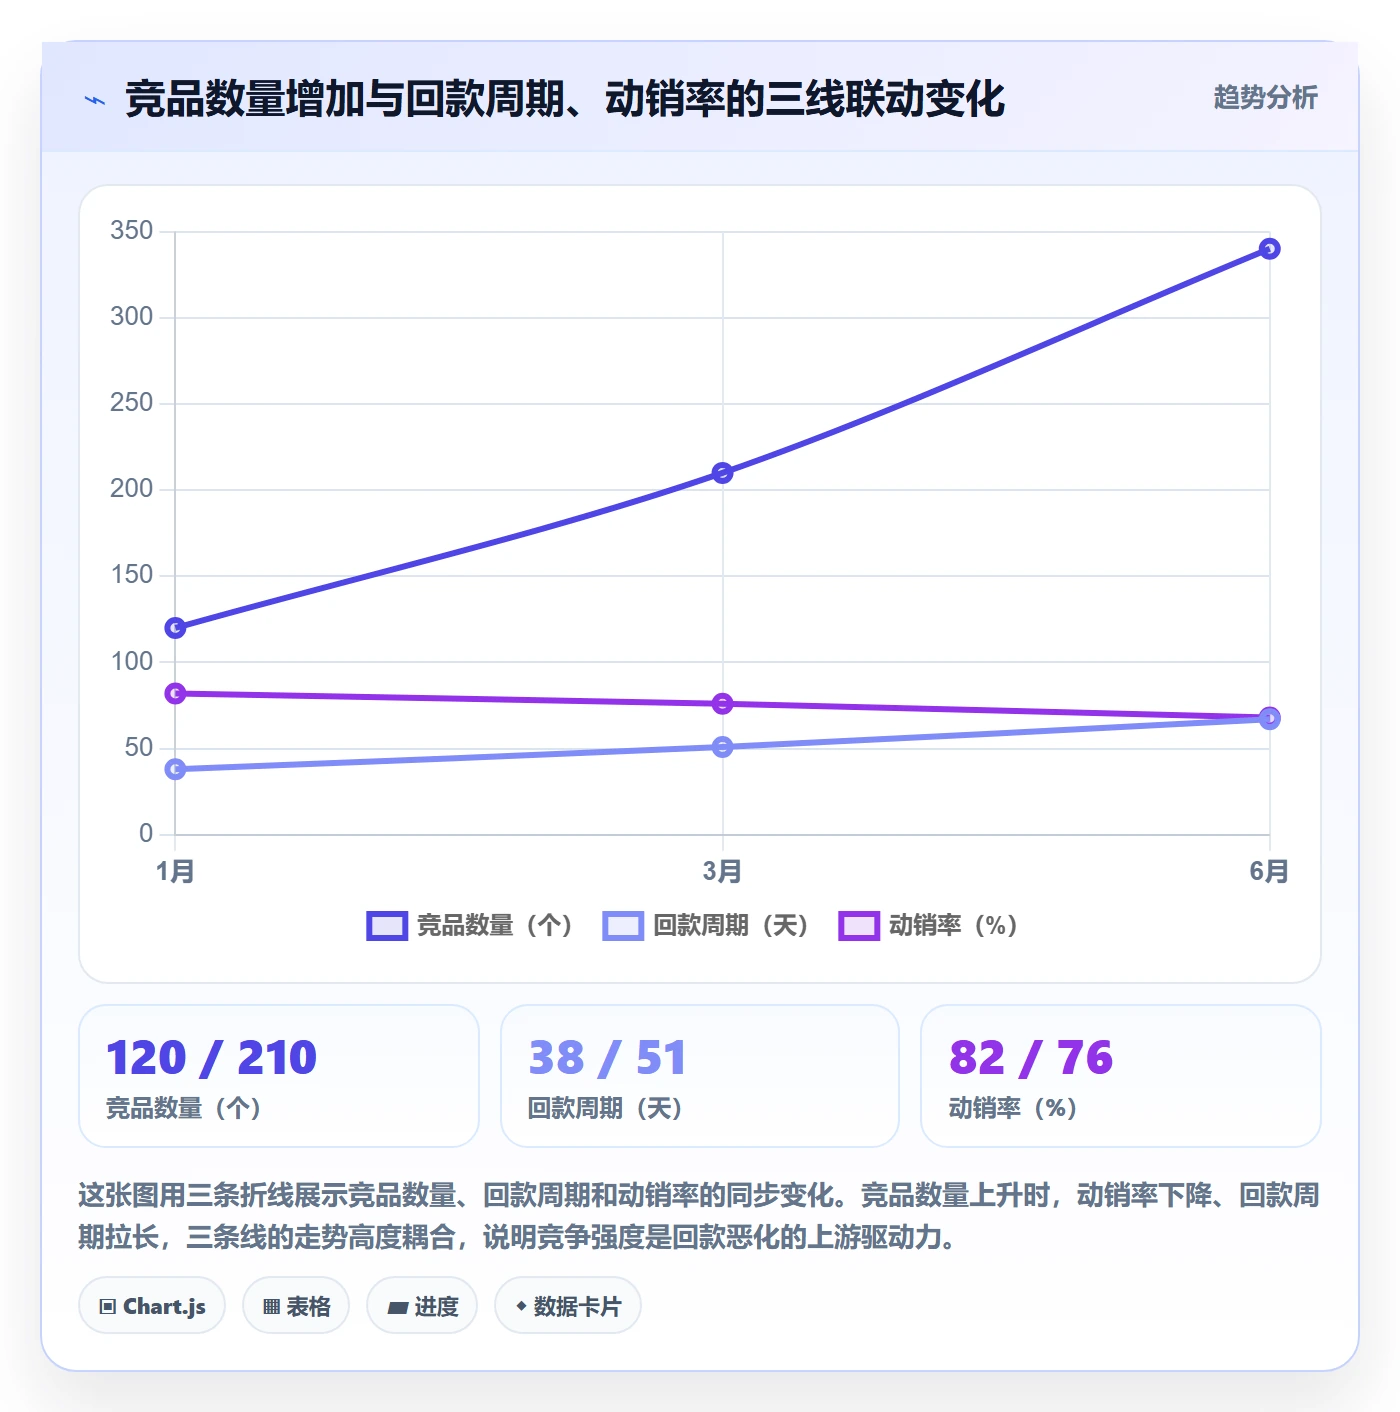Toggle the 竞品数量（个） legend item
The height and width of the screenshot is (1412, 1400).
(x=469, y=925)
